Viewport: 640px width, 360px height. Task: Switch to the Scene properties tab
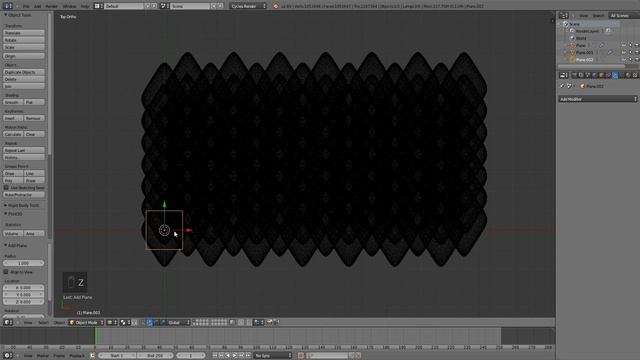tap(588, 75)
